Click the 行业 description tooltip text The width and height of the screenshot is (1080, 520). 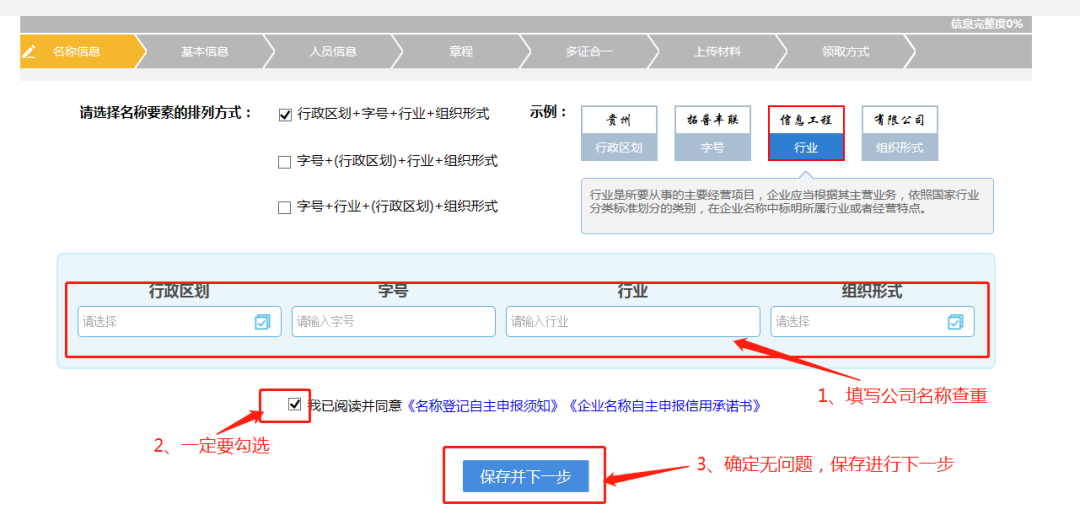(x=786, y=202)
